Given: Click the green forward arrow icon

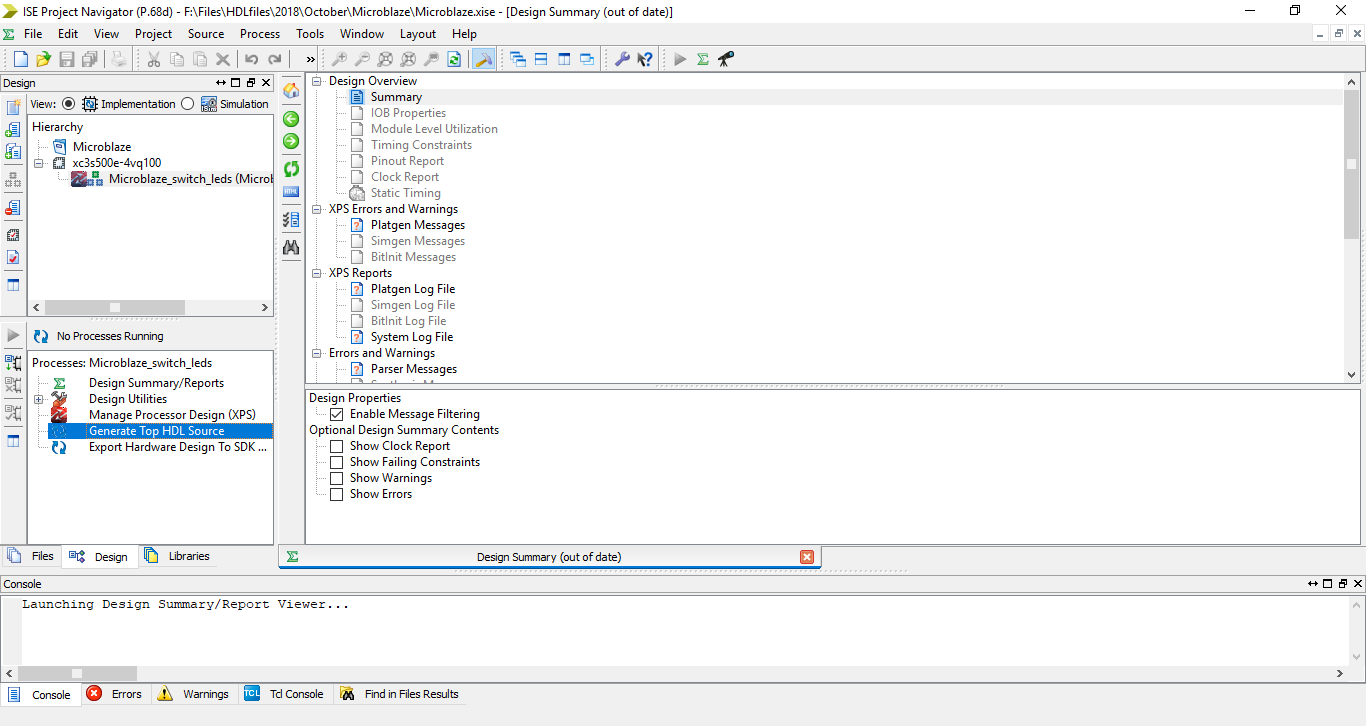Looking at the screenshot, I should tap(291, 141).
